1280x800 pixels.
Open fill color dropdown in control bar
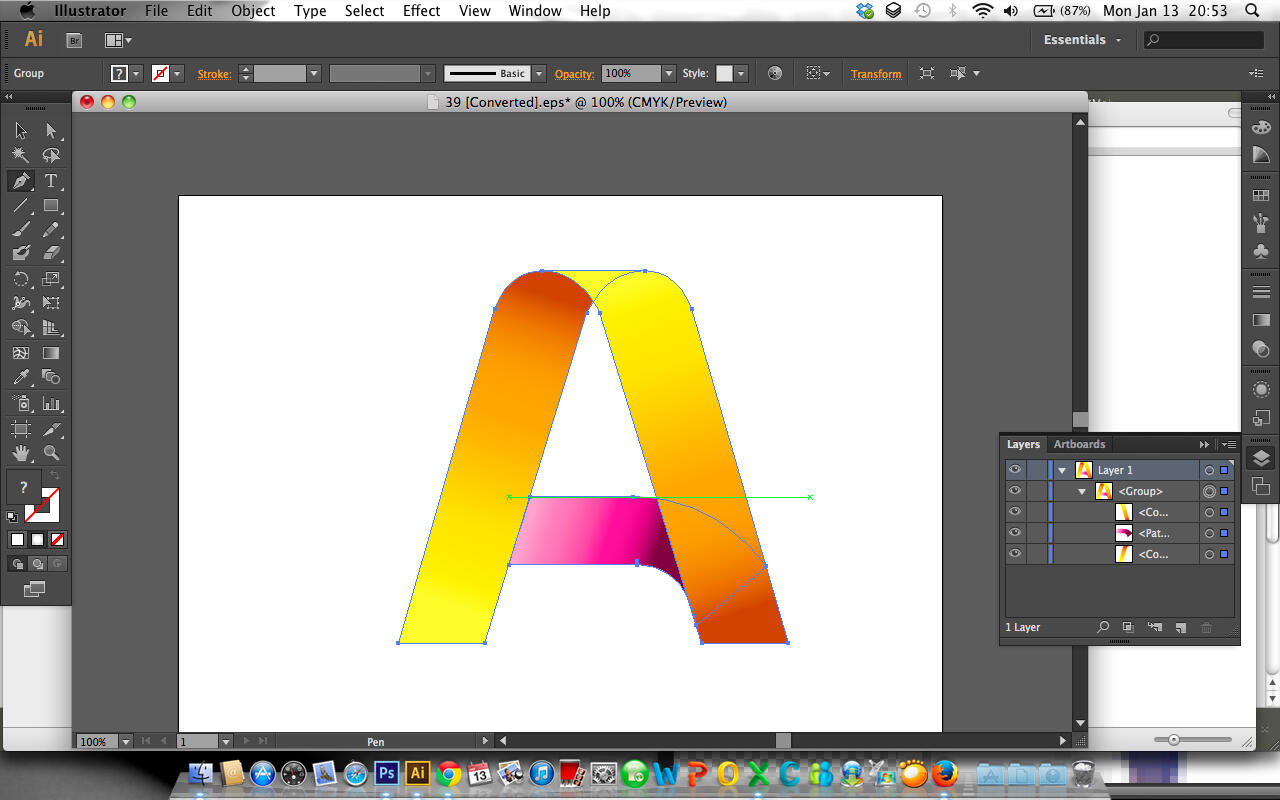(137, 74)
